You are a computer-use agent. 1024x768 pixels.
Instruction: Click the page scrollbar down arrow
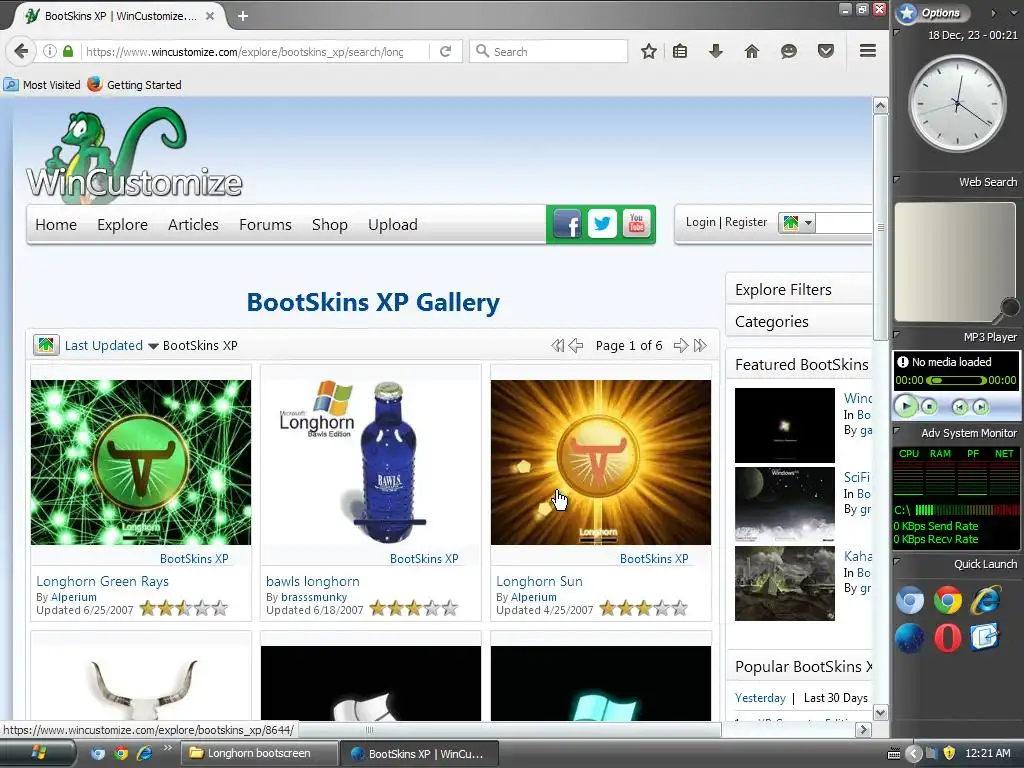tap(880, 712)
